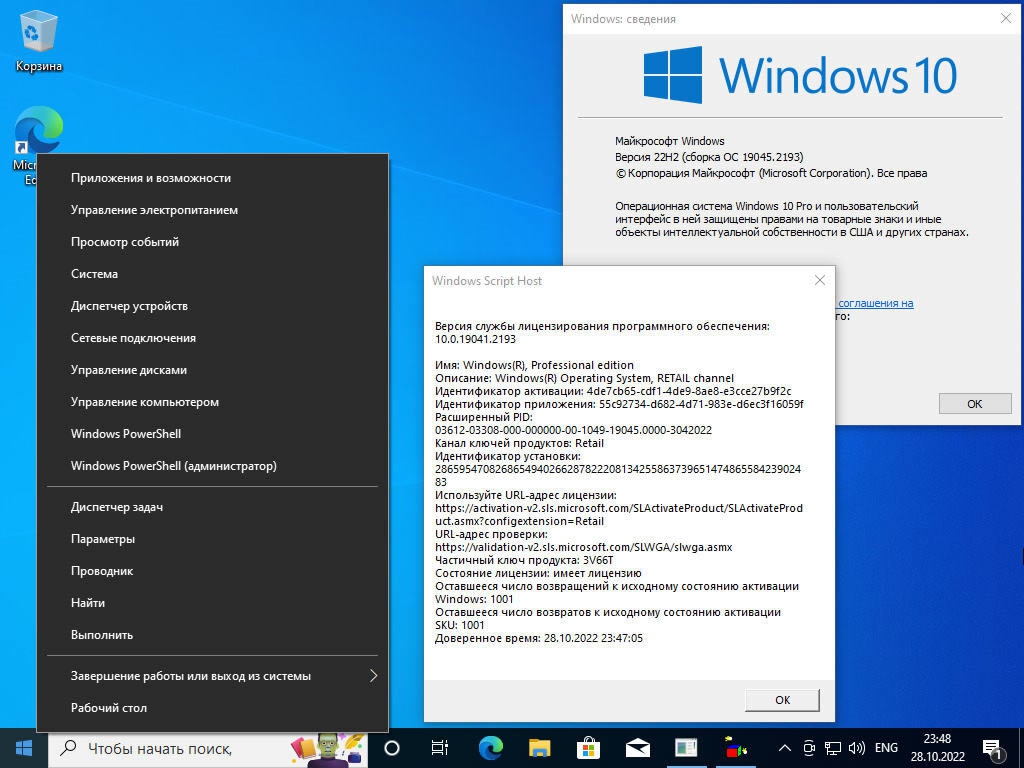The height and width of the screenshot is (768, 1024).
Task: Switch to the colorful script app taskbar icon
Action: click(735, 748)
